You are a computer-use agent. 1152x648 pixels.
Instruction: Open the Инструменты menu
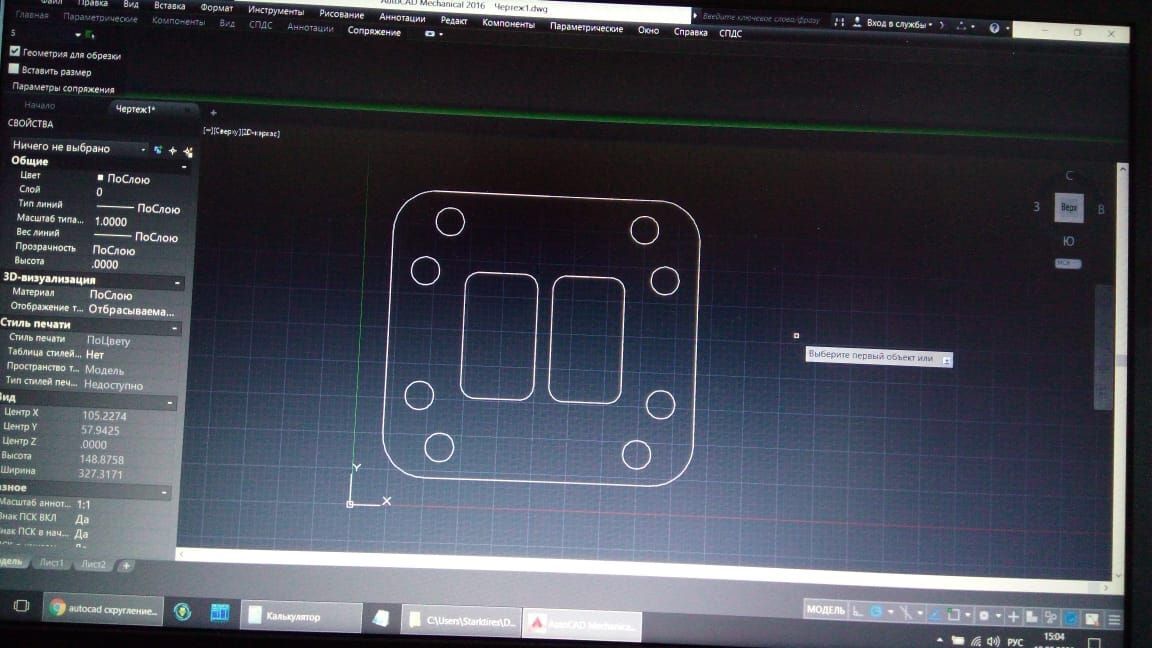276,10
